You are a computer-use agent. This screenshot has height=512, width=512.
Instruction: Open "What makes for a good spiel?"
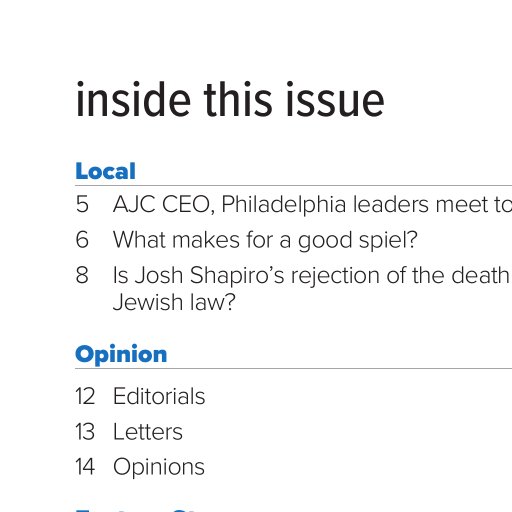point(265,240)
